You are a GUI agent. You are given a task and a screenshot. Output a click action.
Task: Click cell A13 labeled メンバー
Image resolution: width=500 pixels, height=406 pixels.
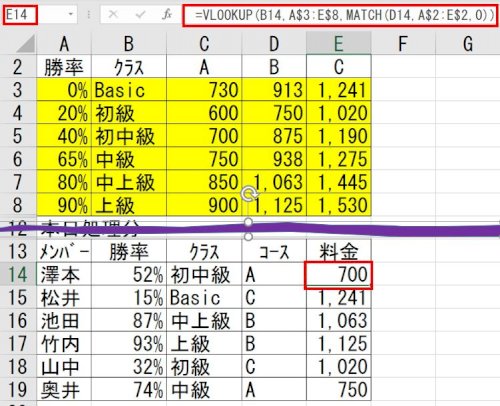point(64,251)
